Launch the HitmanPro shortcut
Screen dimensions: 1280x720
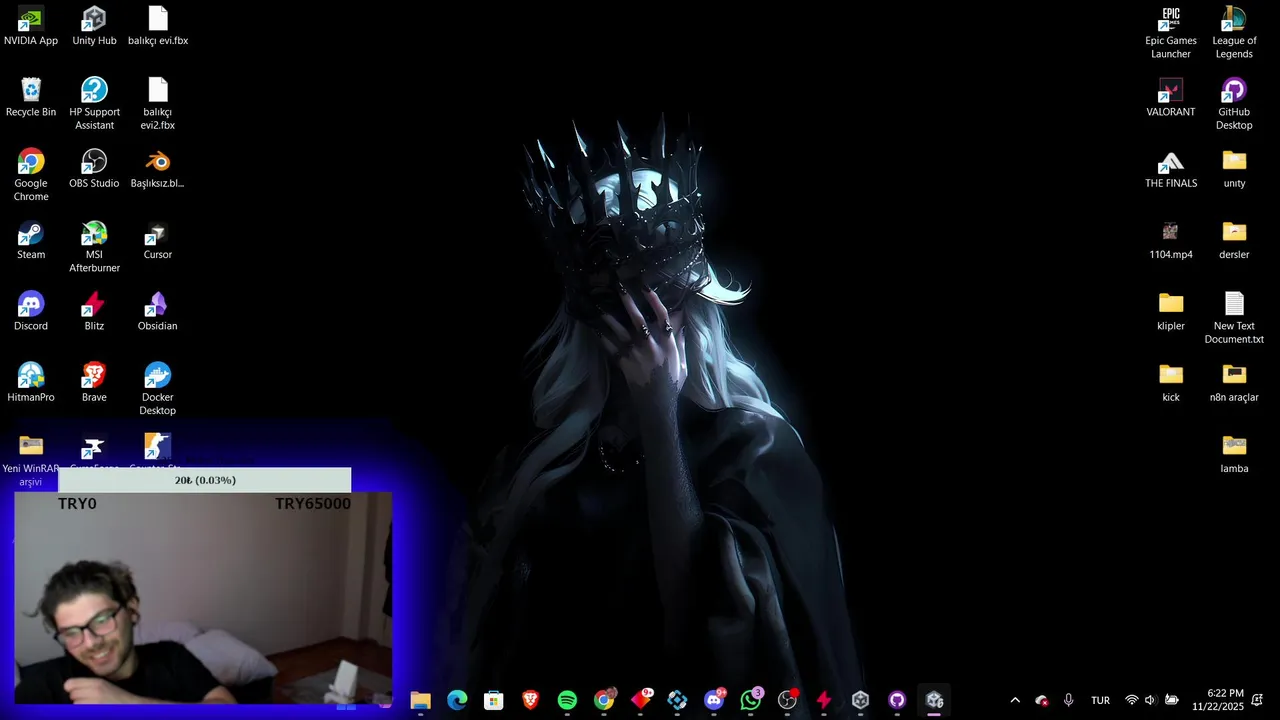(31, 383)
